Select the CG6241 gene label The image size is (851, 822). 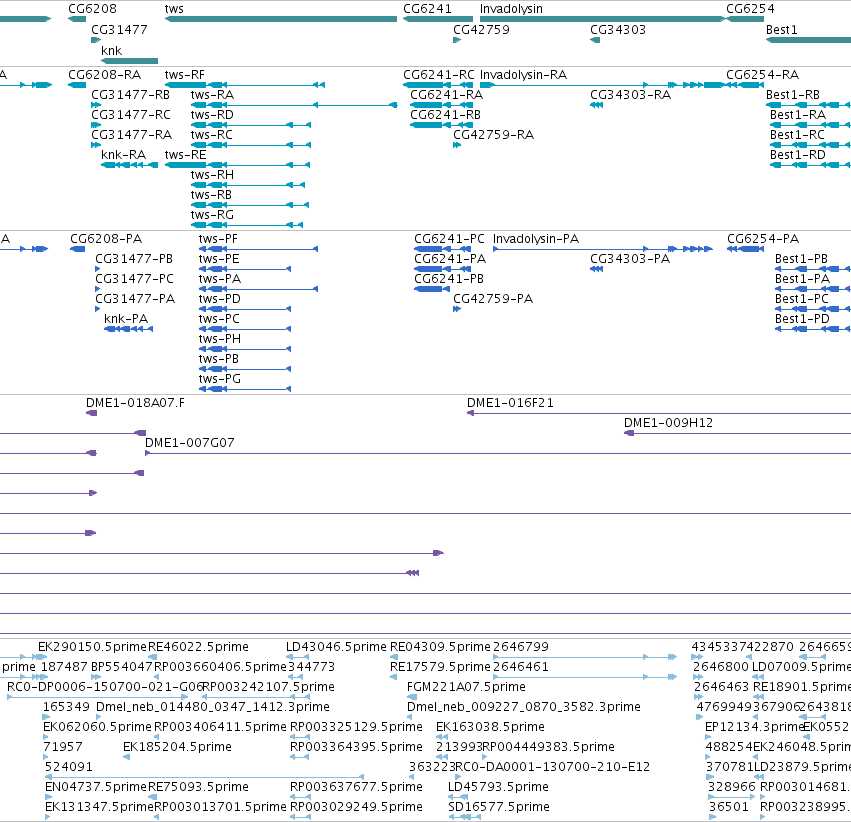(x=427, y=9)
